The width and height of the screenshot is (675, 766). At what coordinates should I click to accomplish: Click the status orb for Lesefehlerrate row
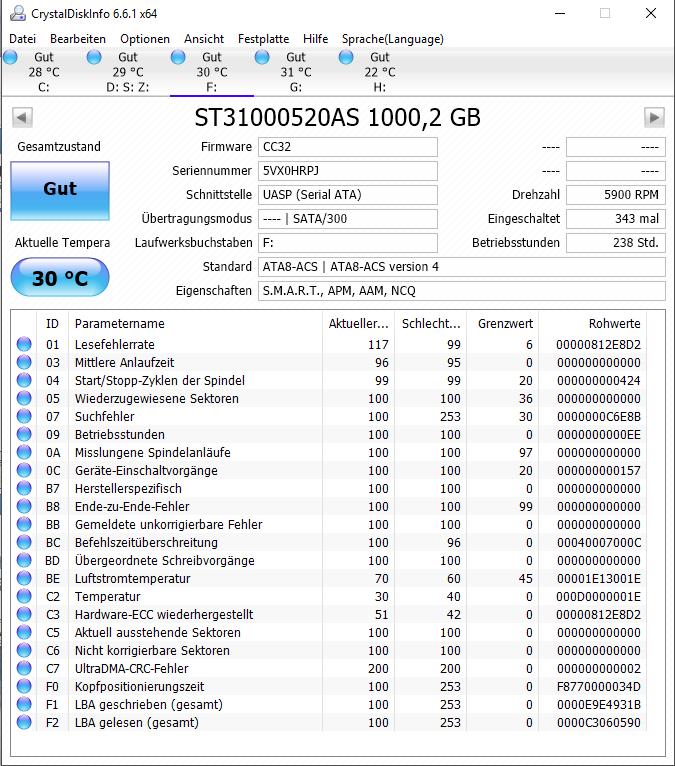24,344
